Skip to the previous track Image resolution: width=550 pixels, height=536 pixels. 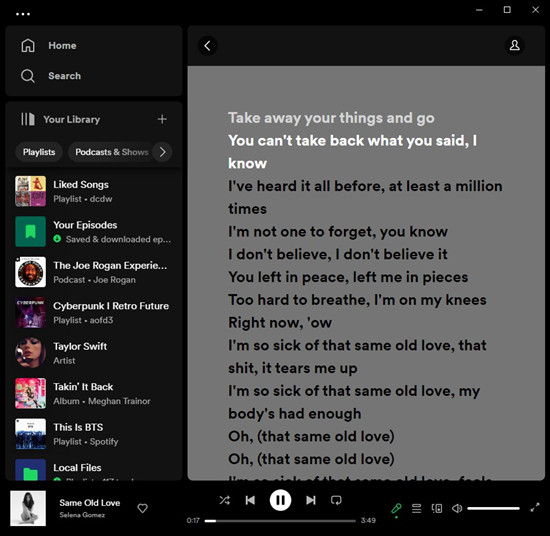(250, 500)
